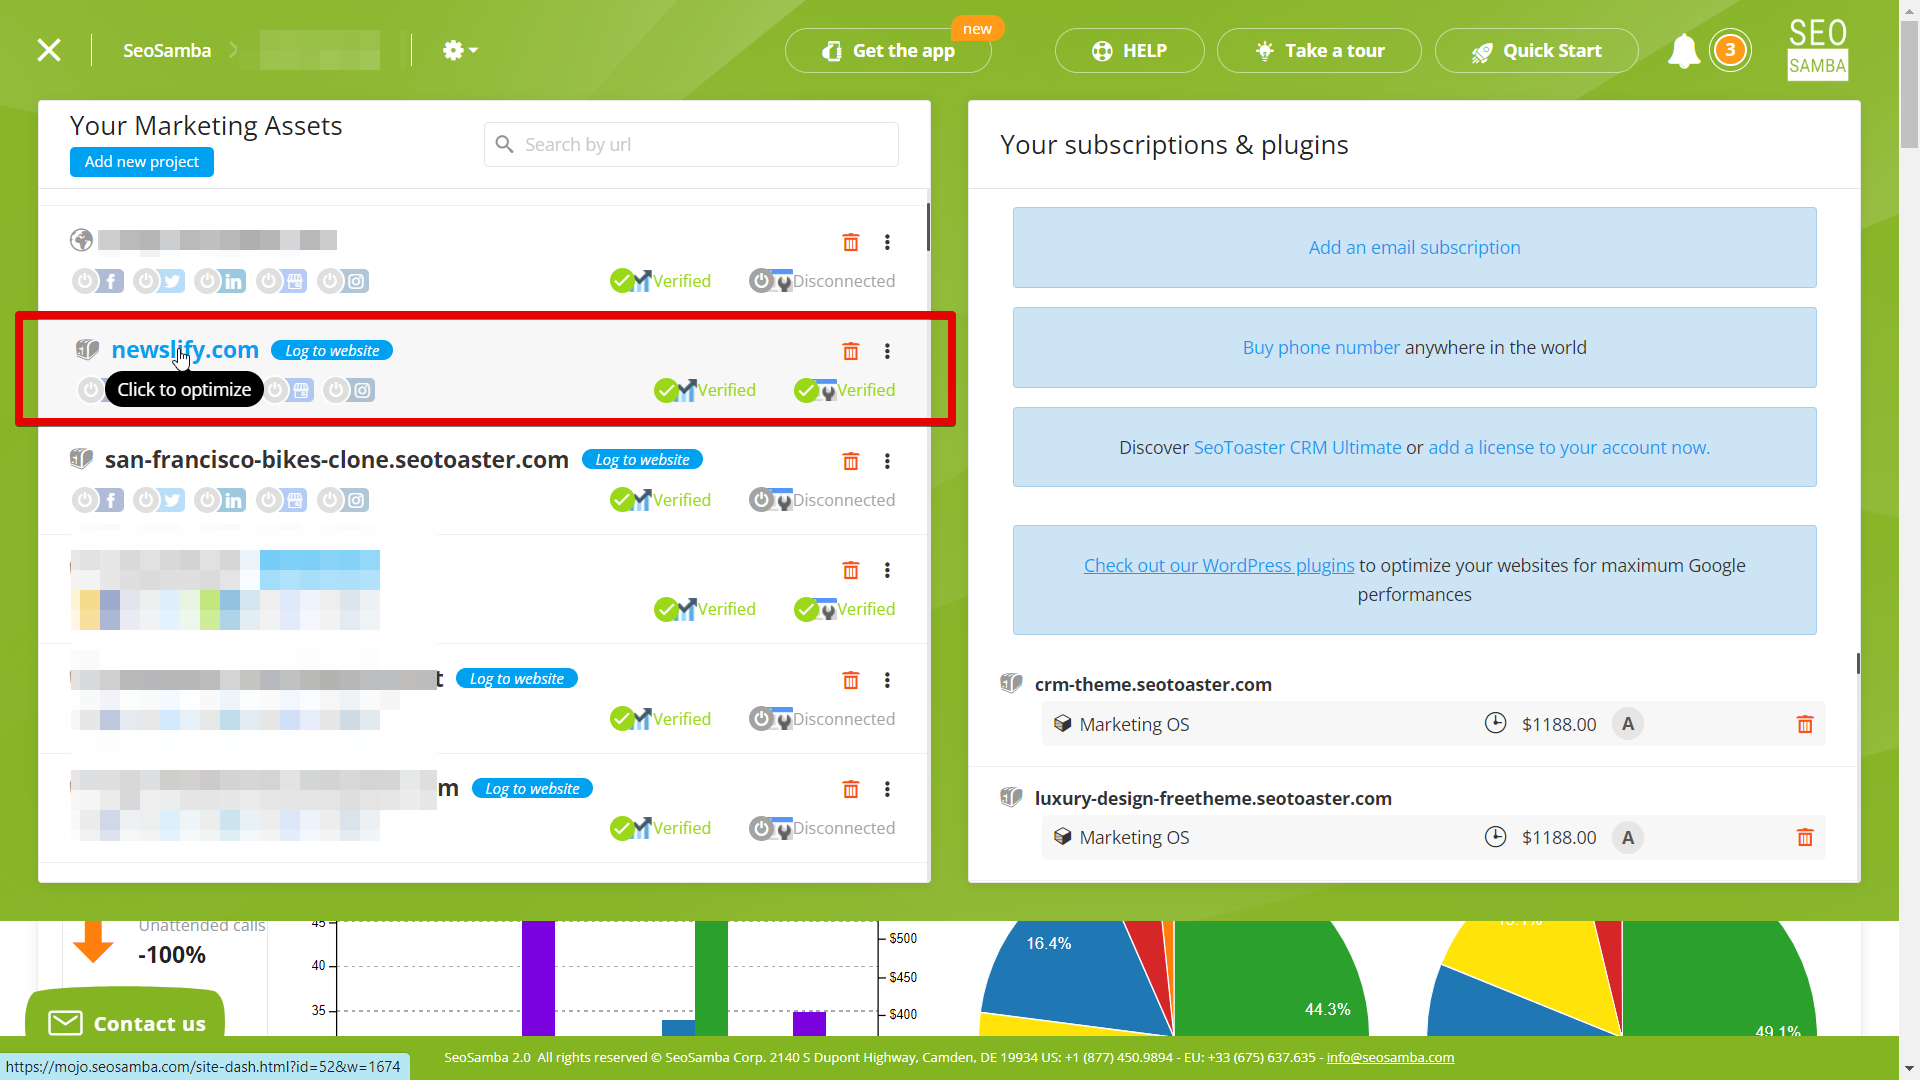Toggle Twitter for san-francisco-bikes-clone

tap(160, 500)
